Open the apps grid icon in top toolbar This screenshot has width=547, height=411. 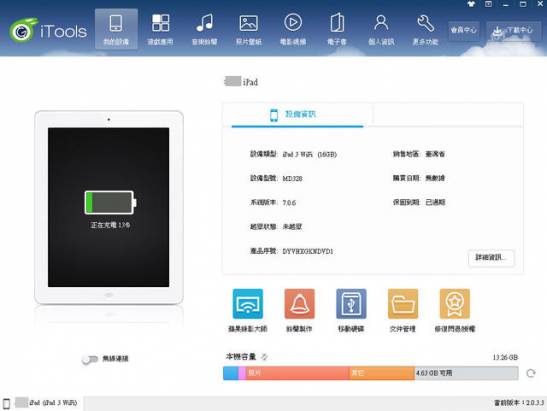[160, 29]
